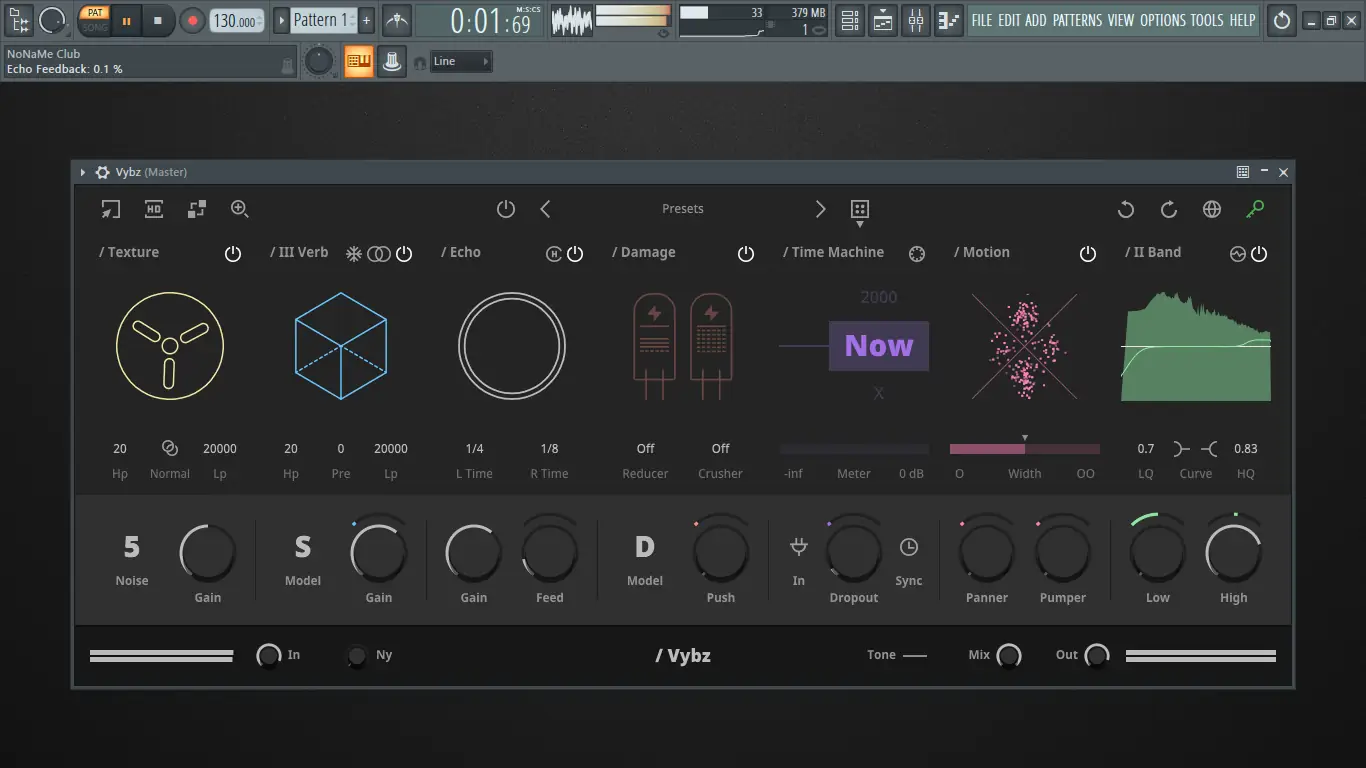Click the HD resolution icon in the plugin header

[x=153, y=209]
